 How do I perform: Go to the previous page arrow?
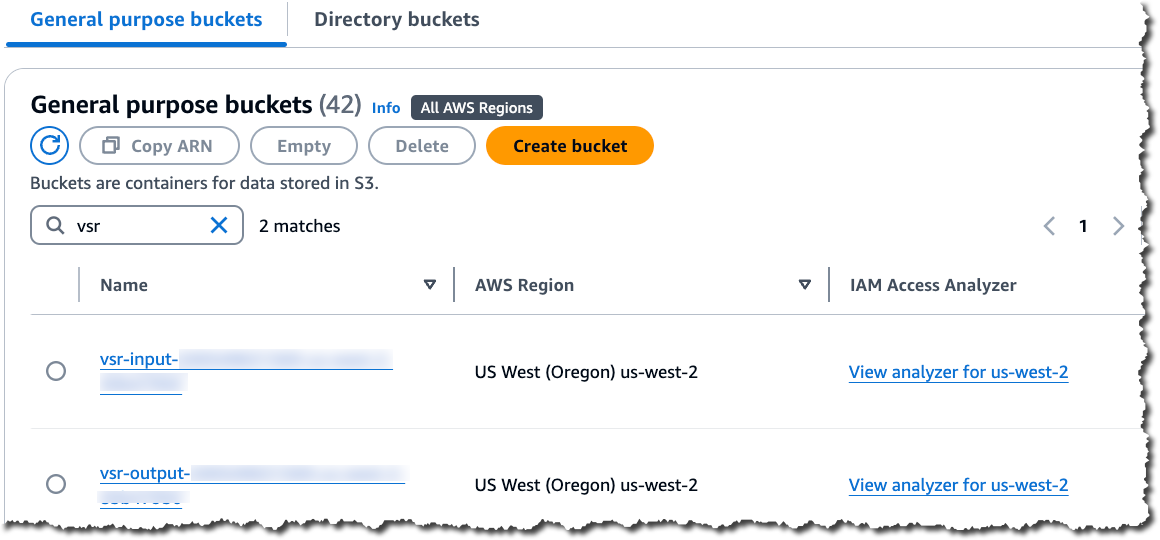tap(1049, 226)
